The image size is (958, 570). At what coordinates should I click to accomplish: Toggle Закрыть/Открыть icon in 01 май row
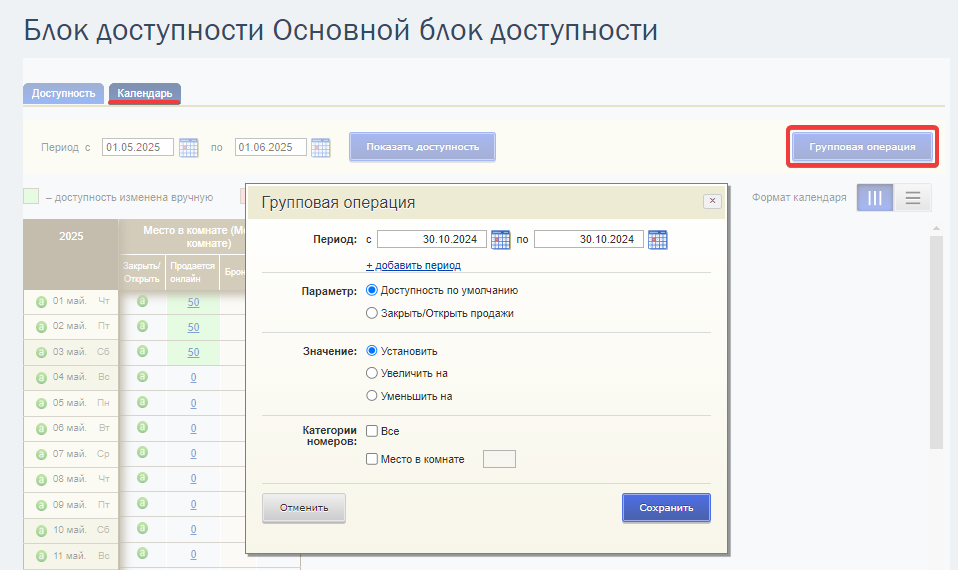pyautogui.click(x=142, y=301)
